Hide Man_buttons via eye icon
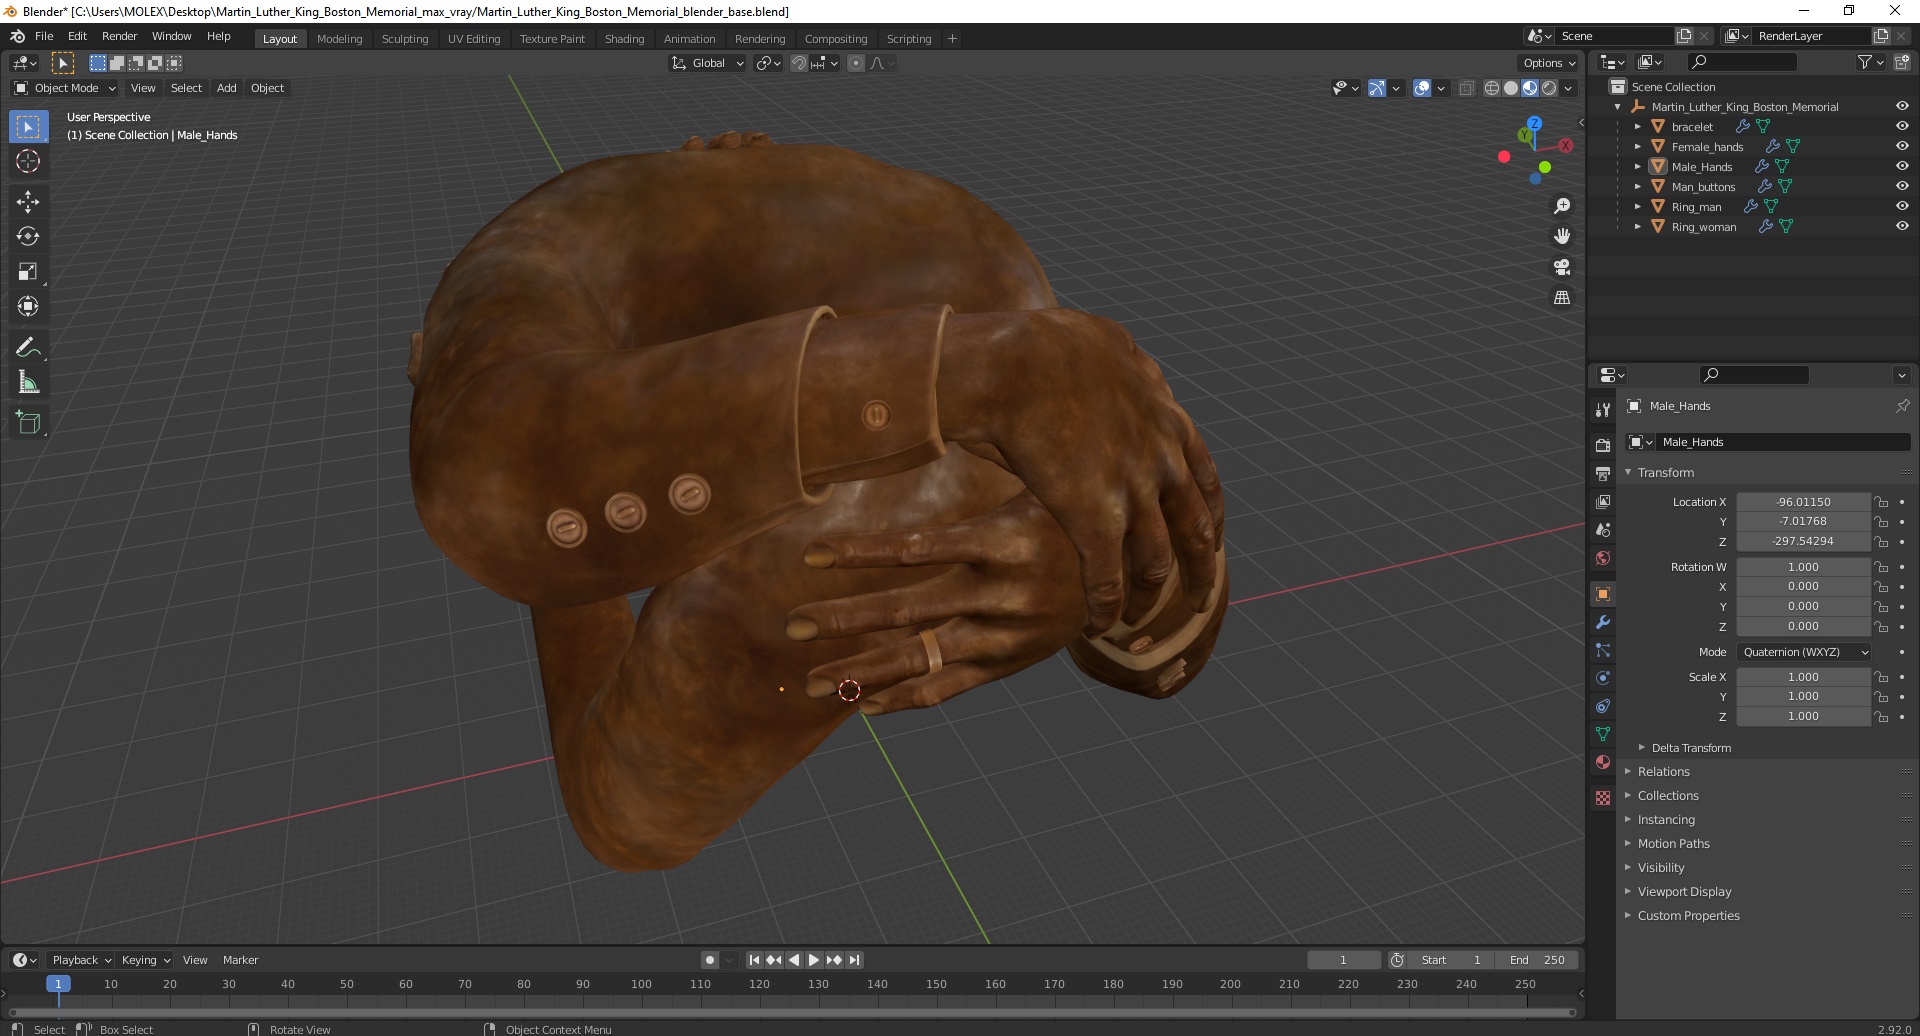 point(1902,186)
